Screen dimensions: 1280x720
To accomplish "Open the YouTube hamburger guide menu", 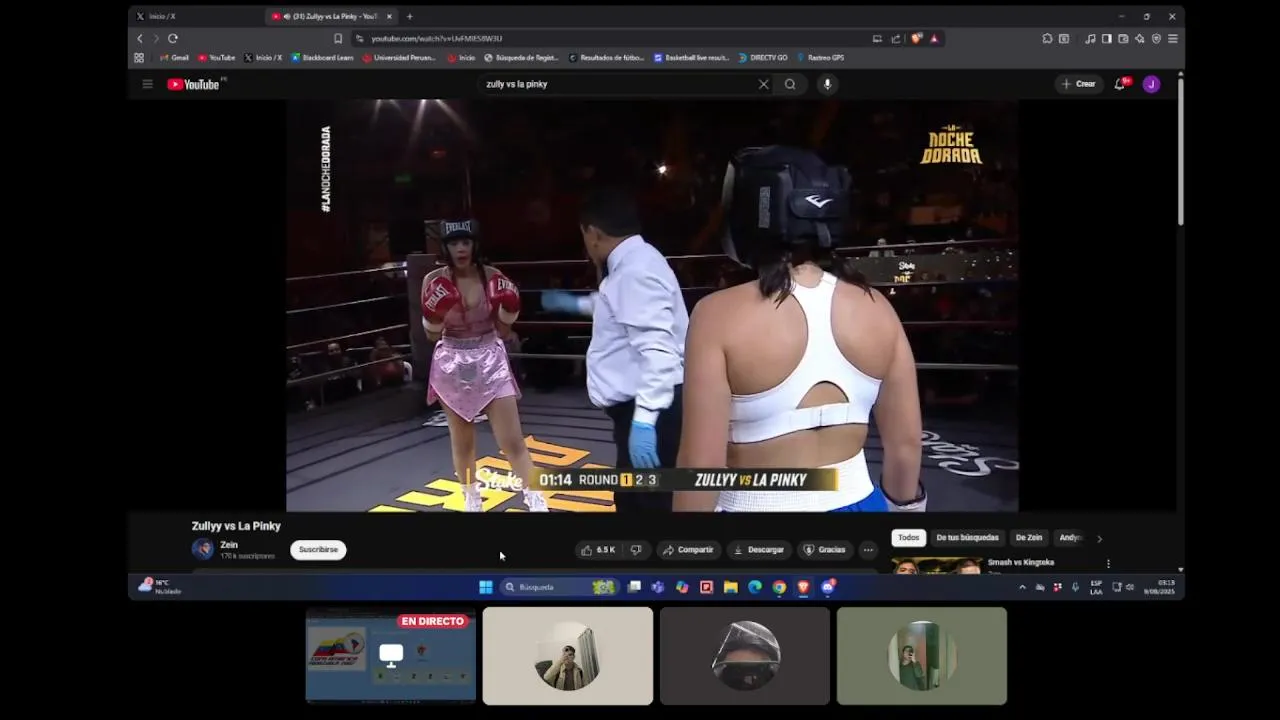I will (x=147, y=84).
